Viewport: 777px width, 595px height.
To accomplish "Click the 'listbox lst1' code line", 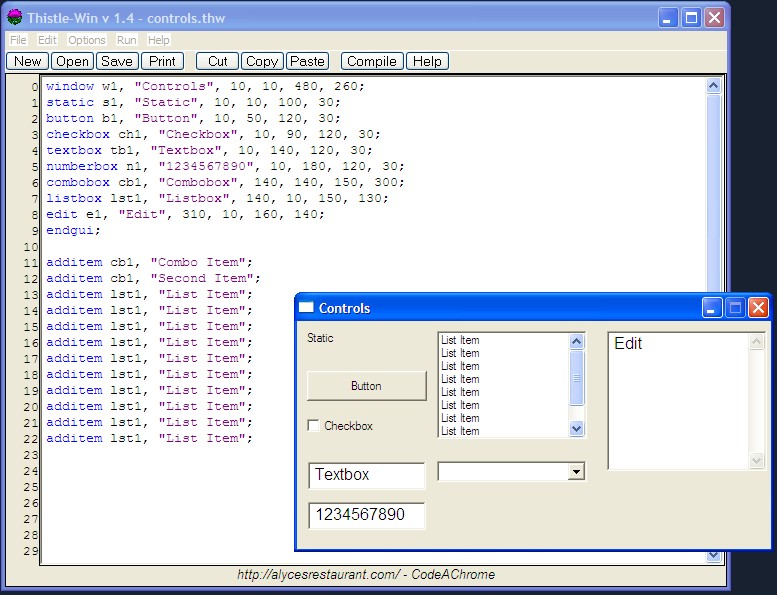I will 218,198.
